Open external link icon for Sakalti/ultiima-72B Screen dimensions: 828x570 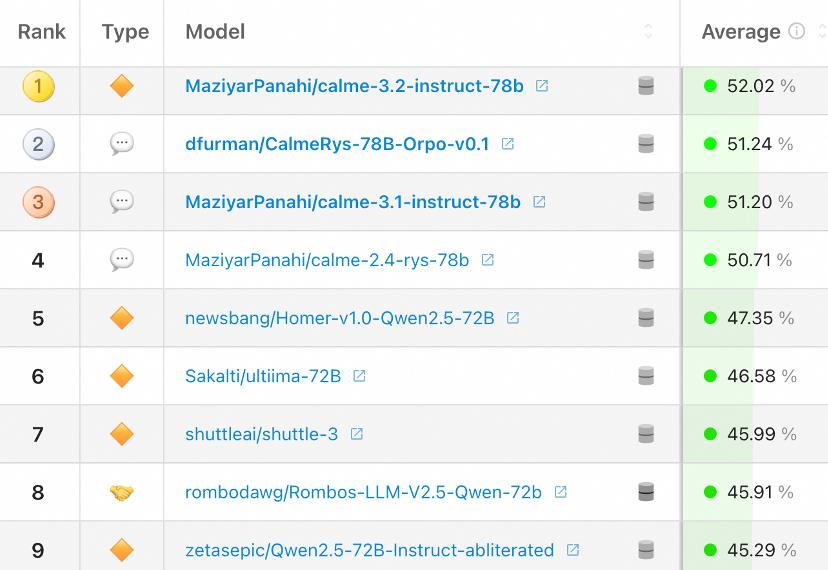[x=359, y=376]
